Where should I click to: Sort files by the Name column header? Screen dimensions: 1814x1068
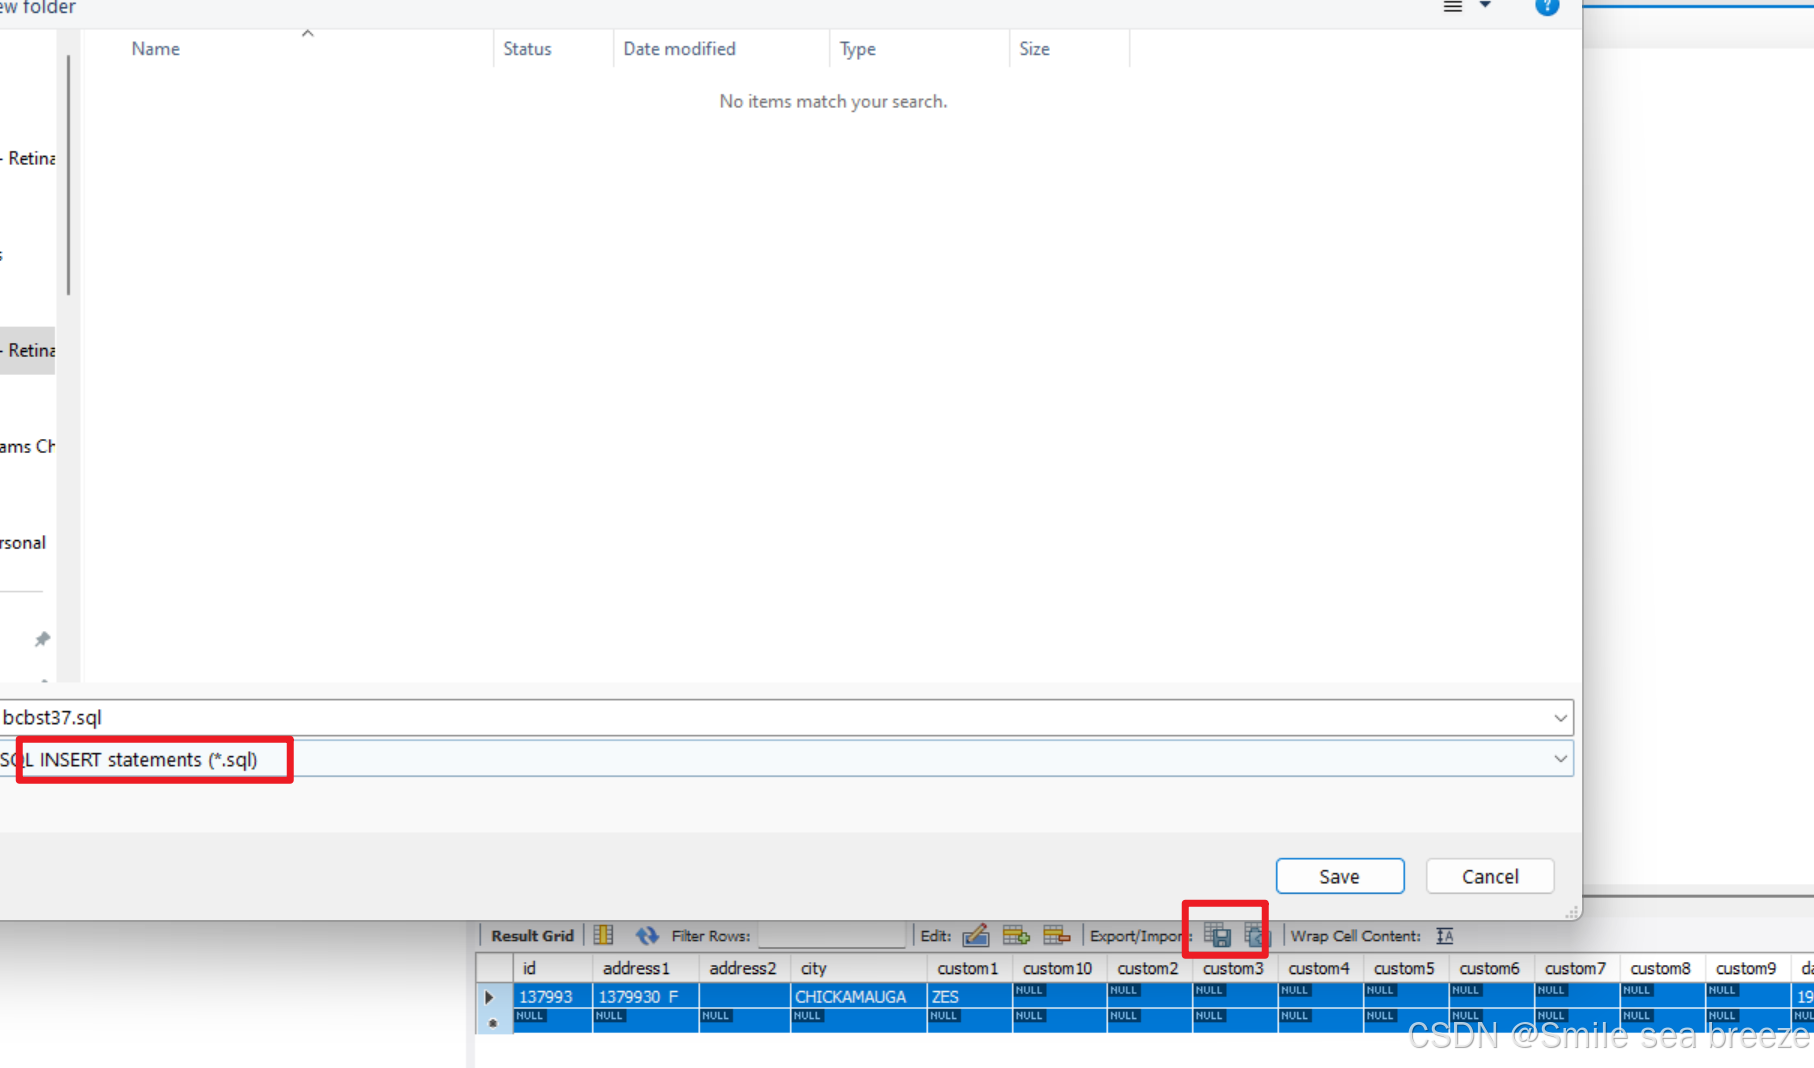pos(156,49)
